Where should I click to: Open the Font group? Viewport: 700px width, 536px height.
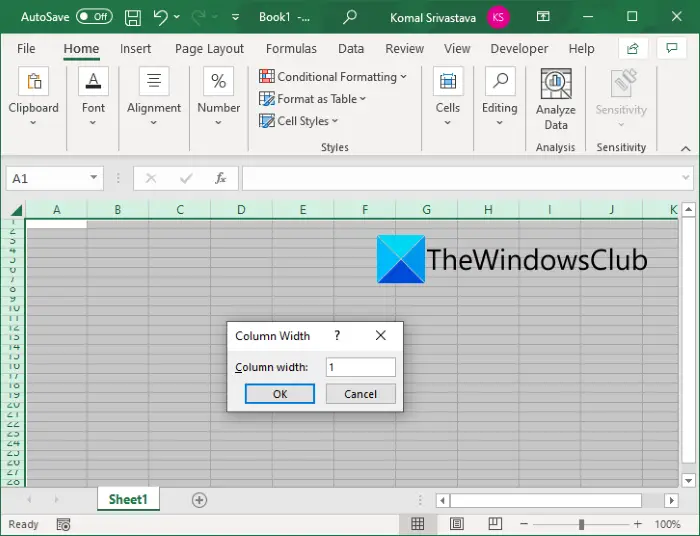pos(93,96)
